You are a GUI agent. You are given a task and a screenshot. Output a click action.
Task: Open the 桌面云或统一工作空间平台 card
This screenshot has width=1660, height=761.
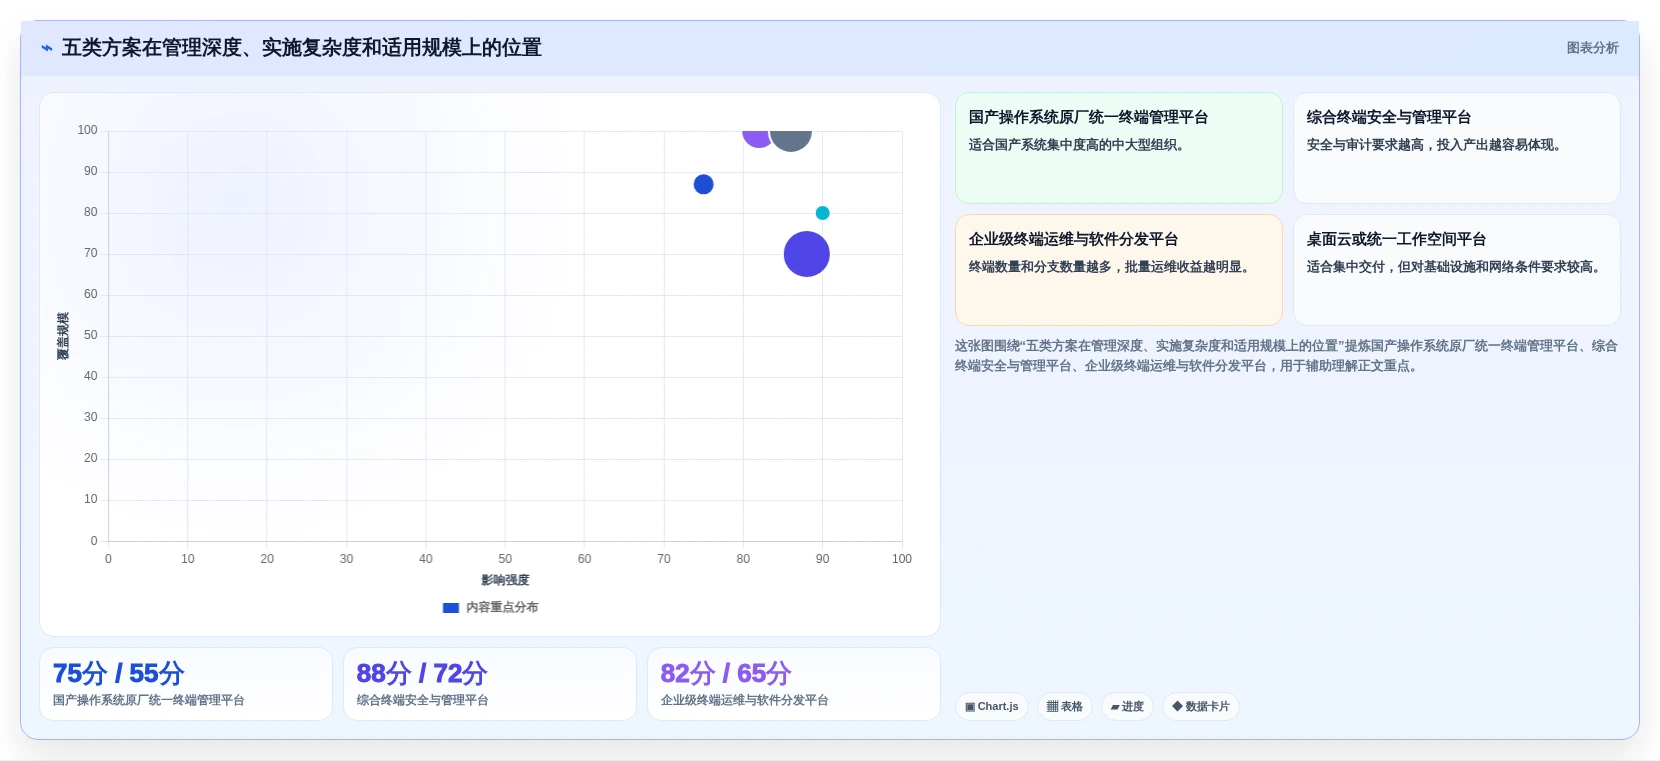[1456, 270]
